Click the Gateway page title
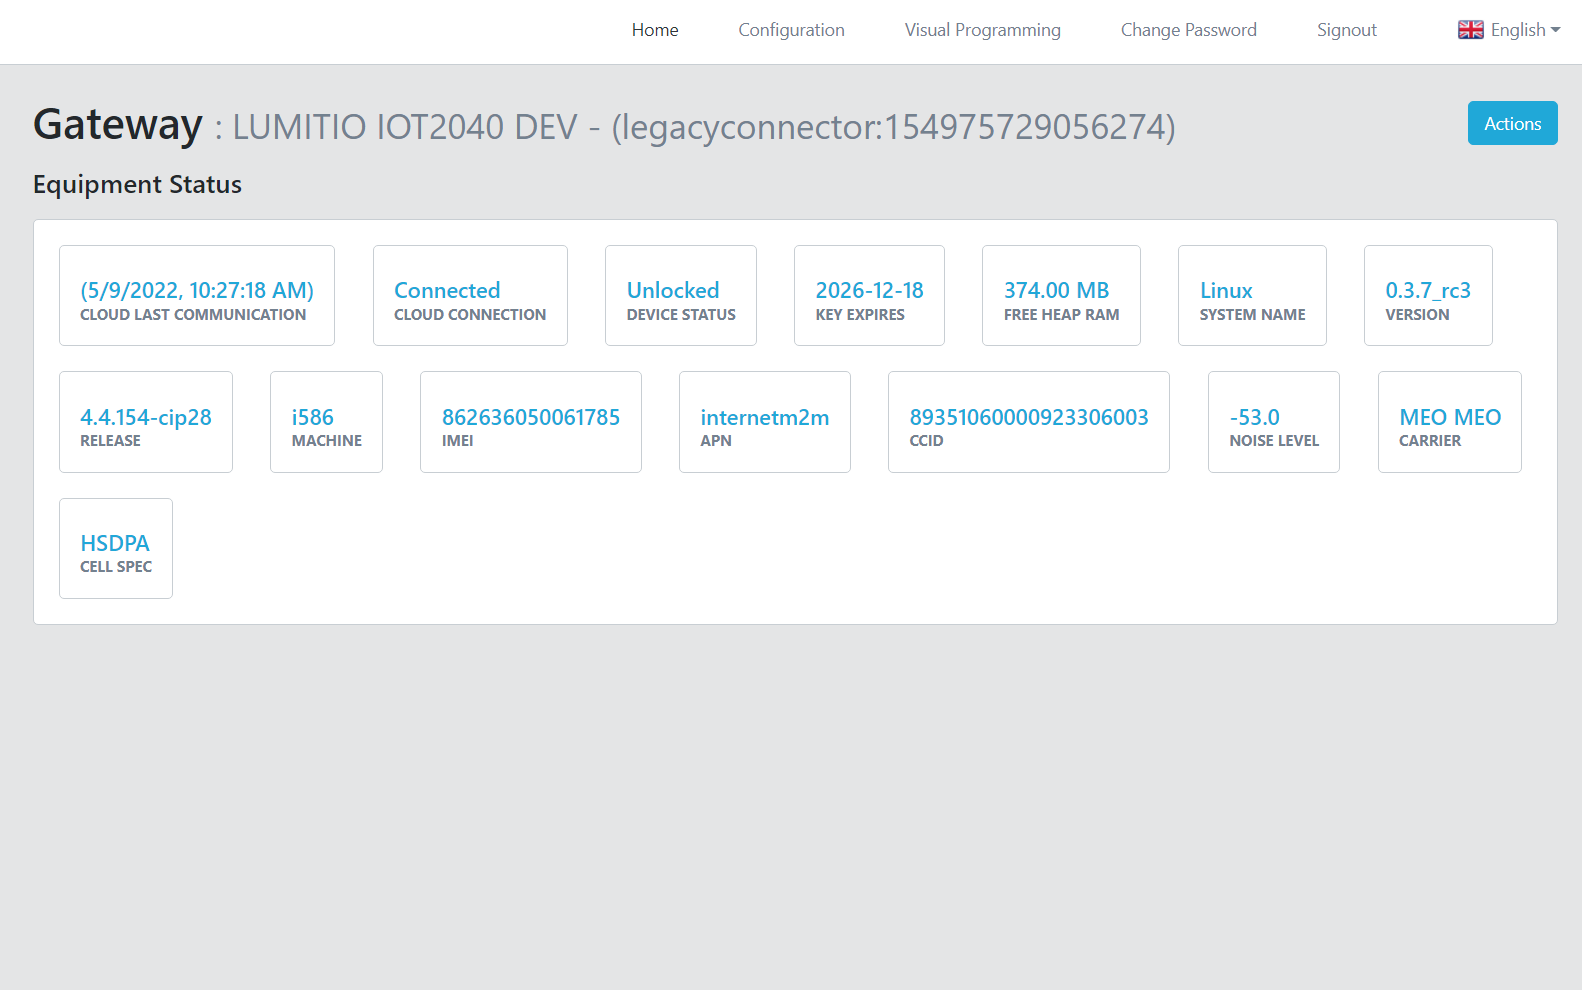Image resolution: width=1582 pixels, height=990 pixels. pos(118,124)
